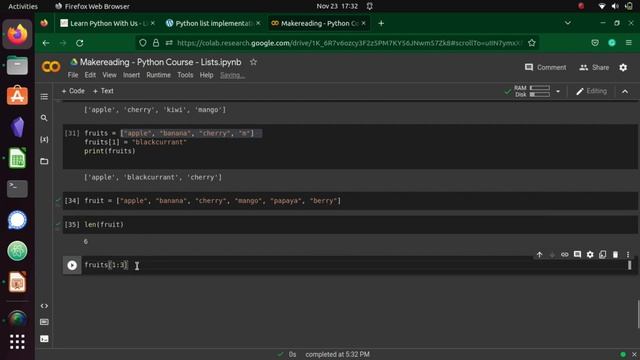The image size is (640, 360).
Task: Share the notebook
Action: coord(594,67)
